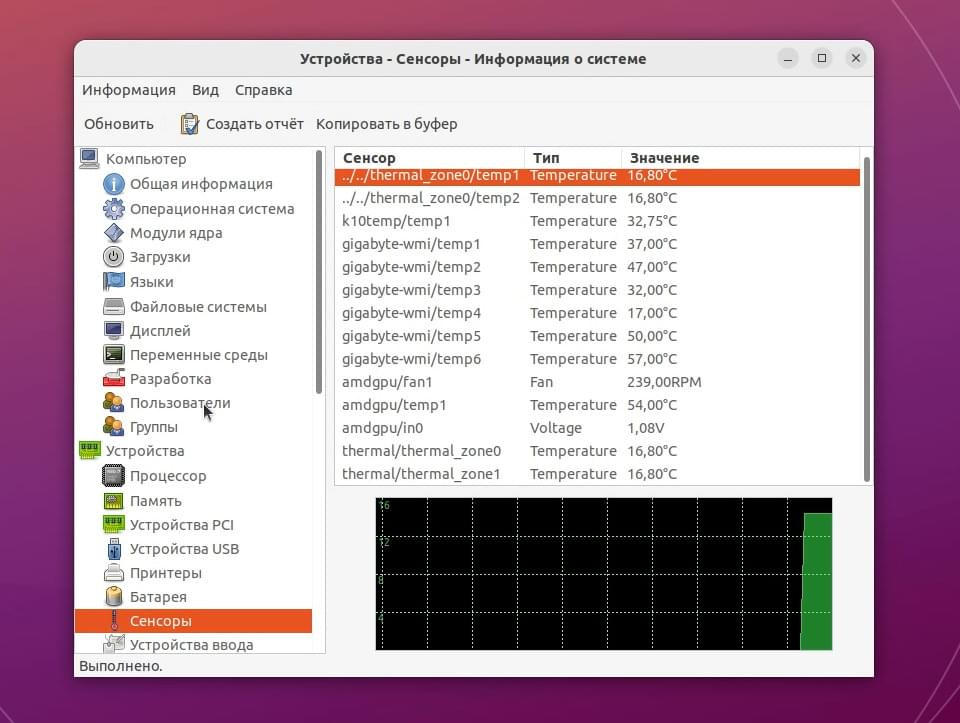Screen dimensions: 960x723
Task: Select the Модули ядра label
Action: (176, 233)
